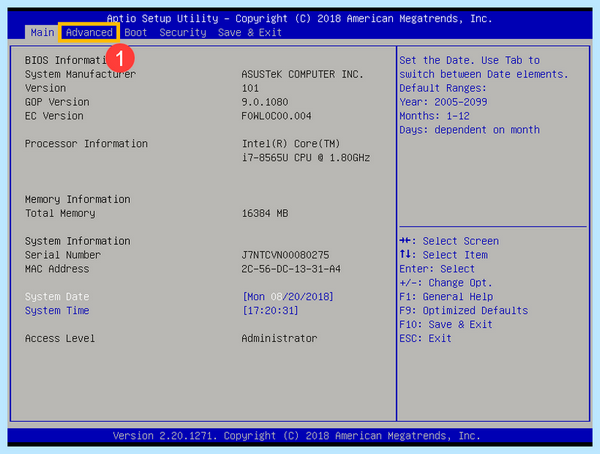The height and width of the screenshot is (454, 600).
Task: Click the System Information heading
Action: (78, 241)
